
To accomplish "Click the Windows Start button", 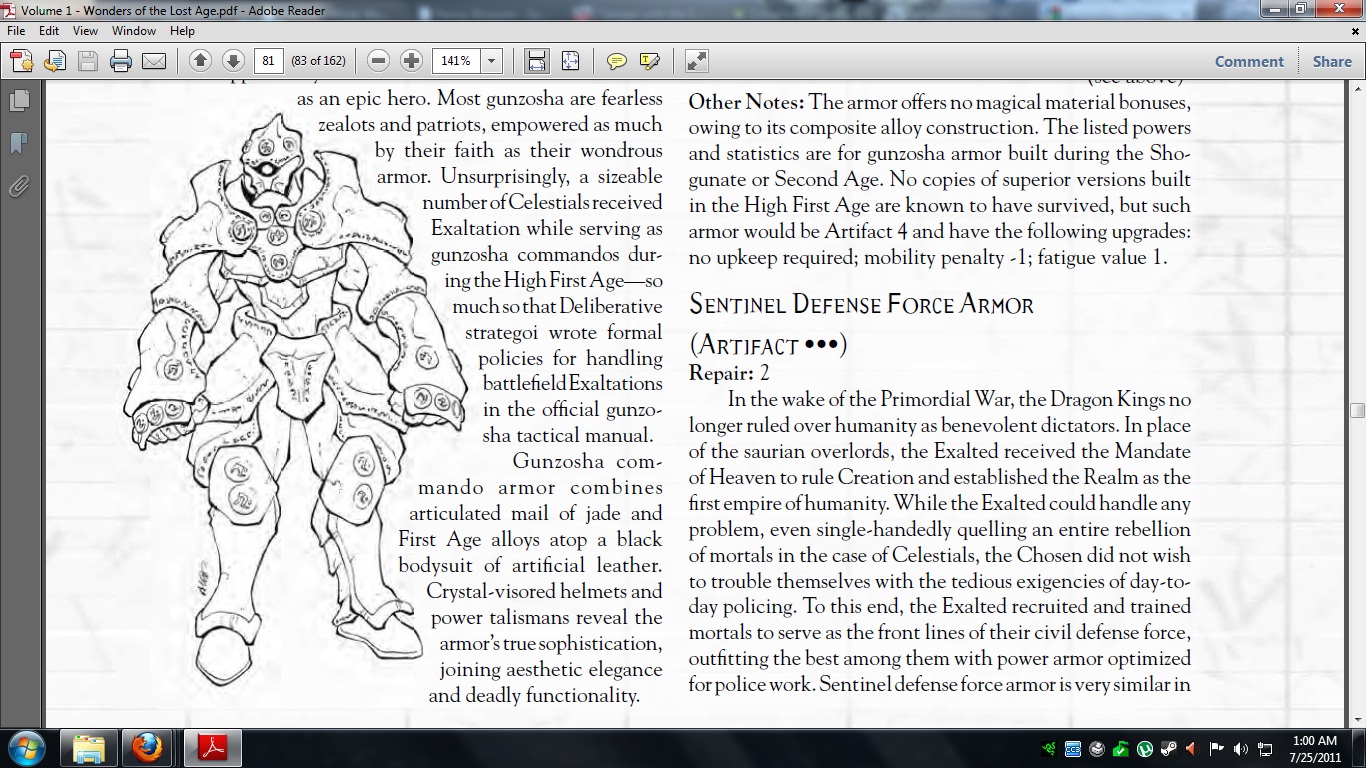I will coord(25,748).
